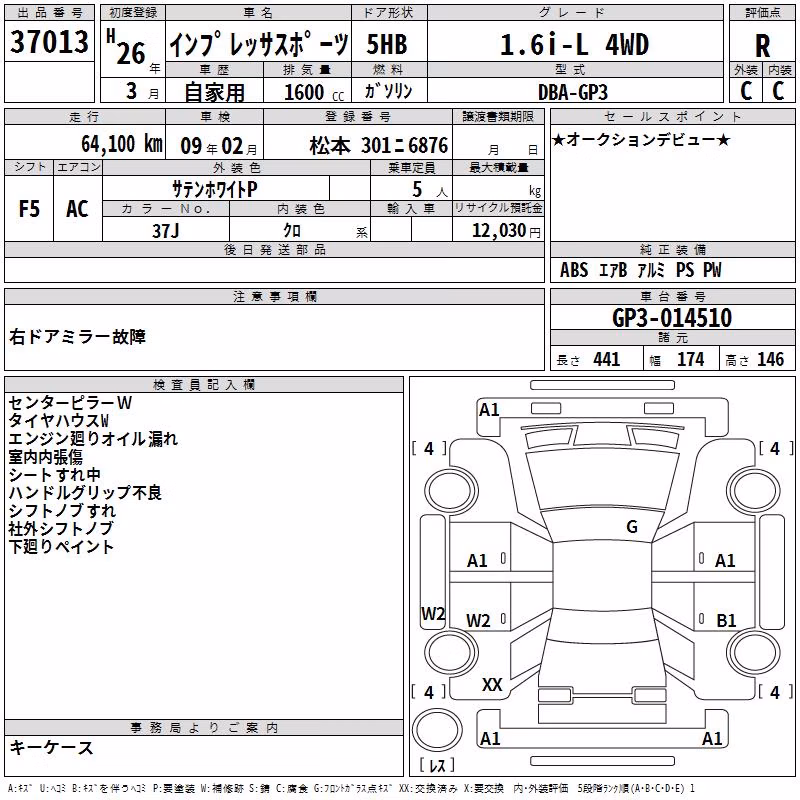Select the A1 mark on front bumper
Screen dimensions: 800x800
489,410
